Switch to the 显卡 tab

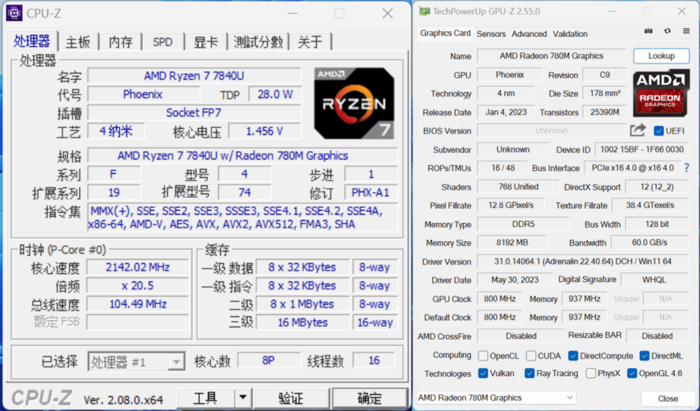pyautogui.click(x=206, y=42)
